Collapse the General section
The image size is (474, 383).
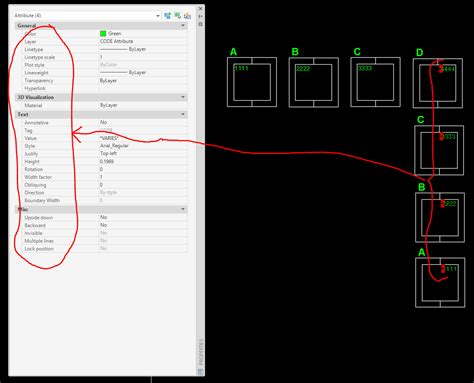pyautogui.click(x=183, y=26)
